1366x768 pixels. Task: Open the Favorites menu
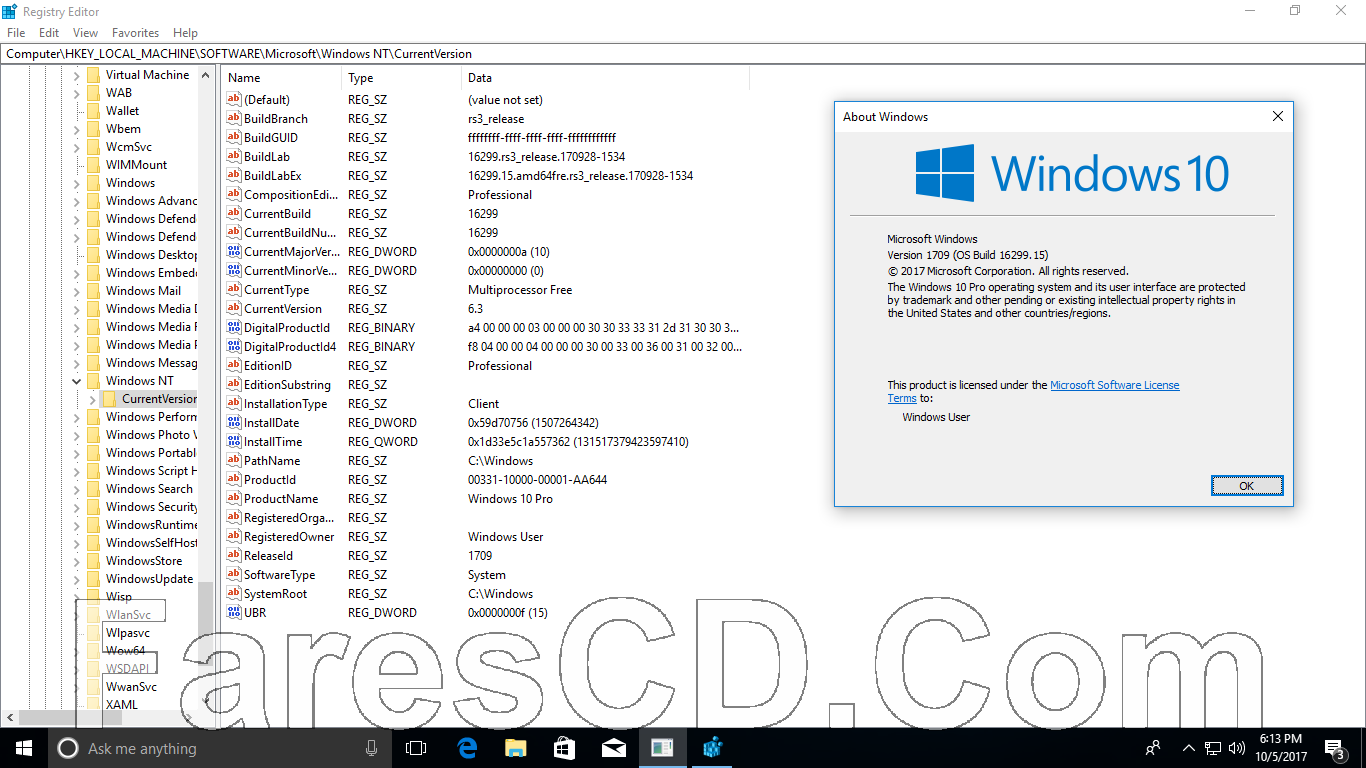(135, 33)
